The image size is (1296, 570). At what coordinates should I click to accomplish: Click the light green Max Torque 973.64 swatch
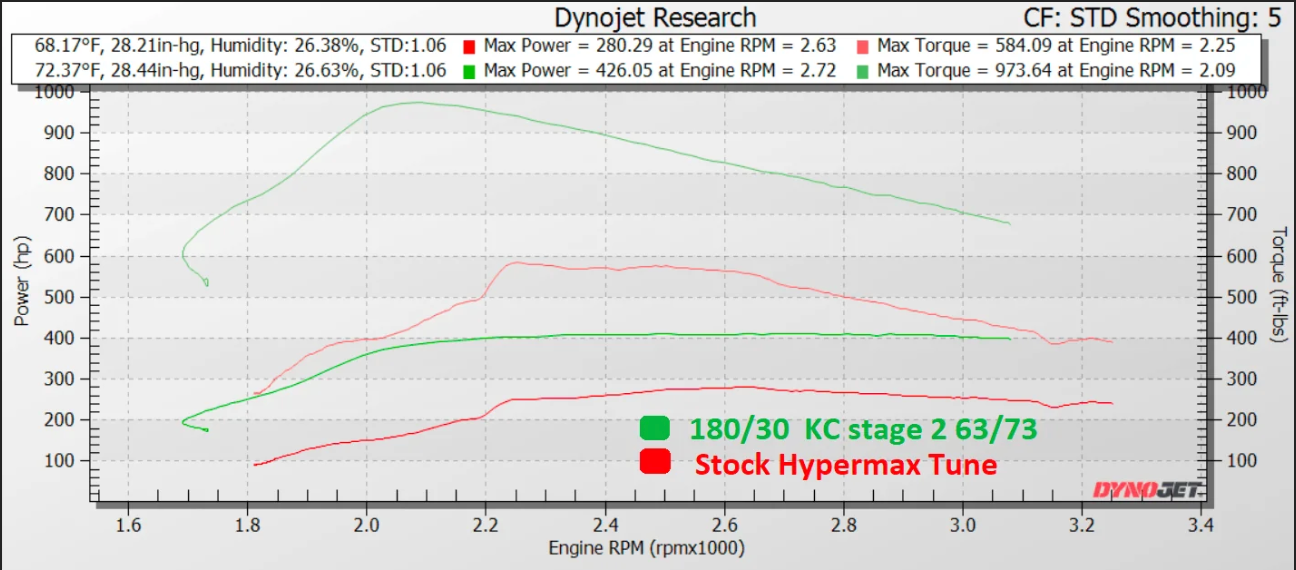(864, 70)
